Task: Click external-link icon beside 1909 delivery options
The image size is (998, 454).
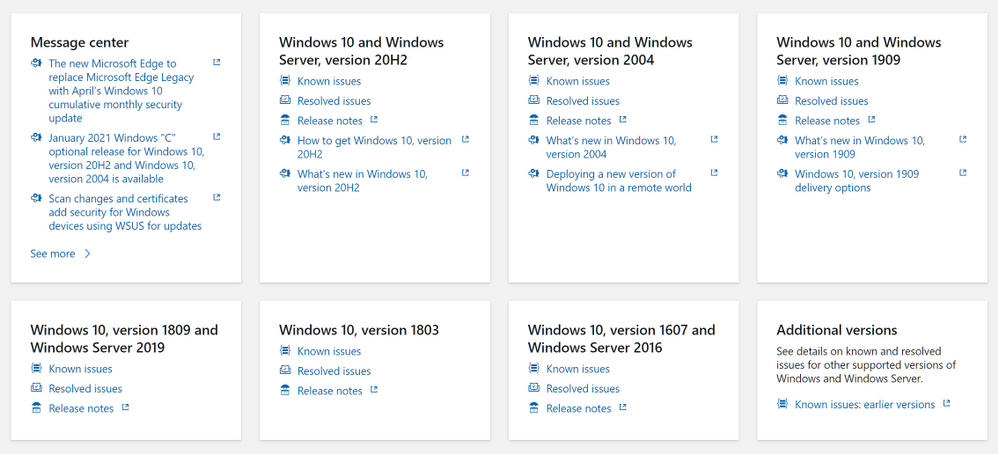Action: 963,172
